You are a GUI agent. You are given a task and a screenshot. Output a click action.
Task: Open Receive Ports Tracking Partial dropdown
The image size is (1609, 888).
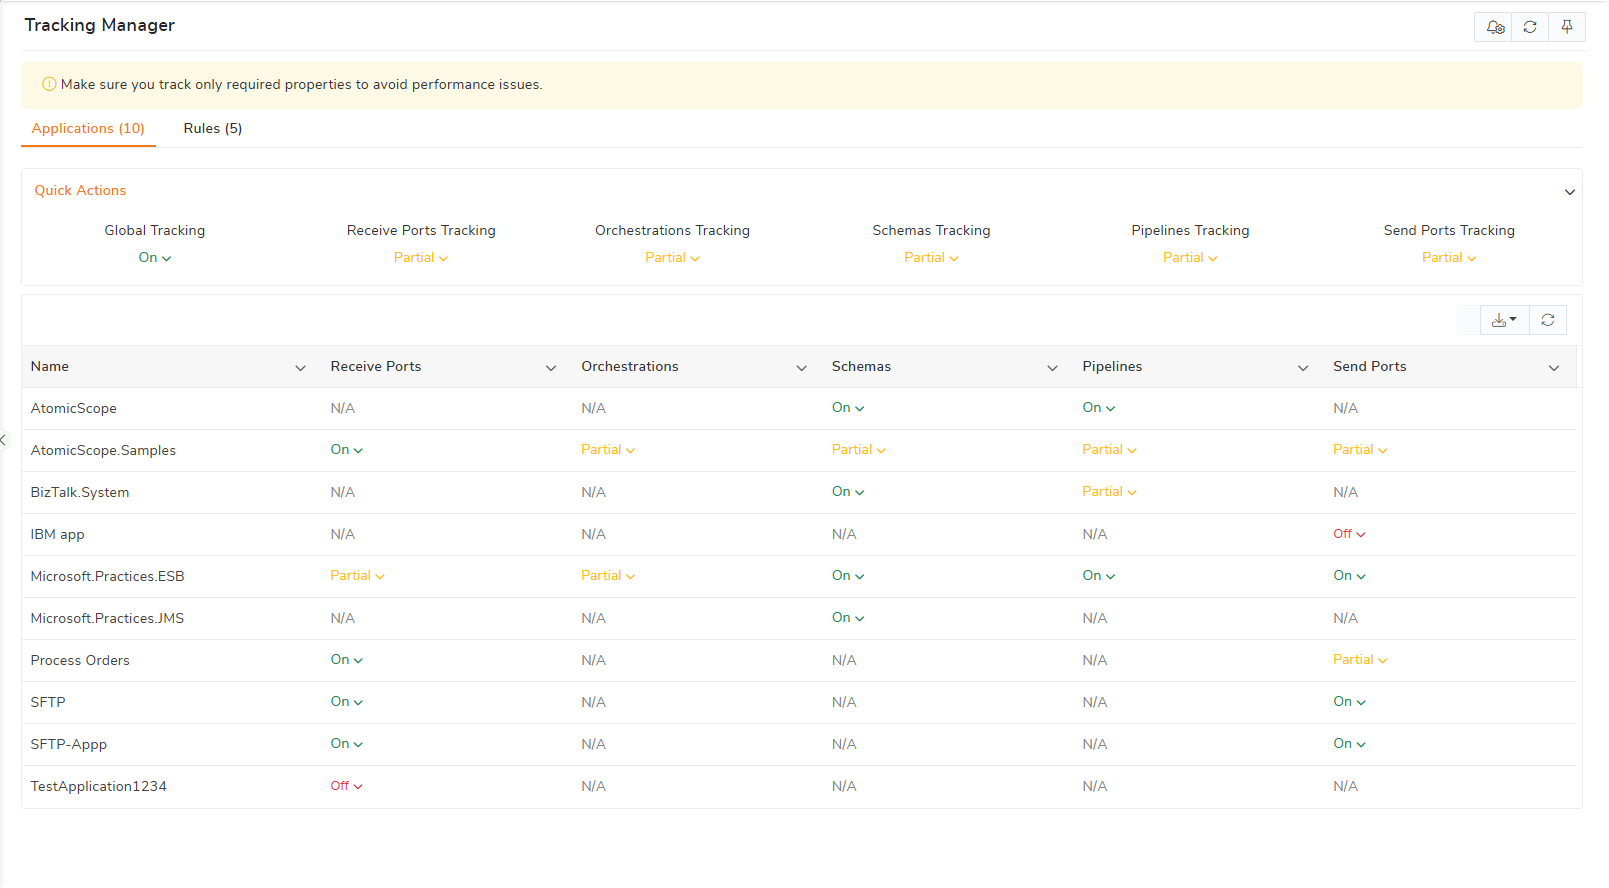(x=421, y=258)
